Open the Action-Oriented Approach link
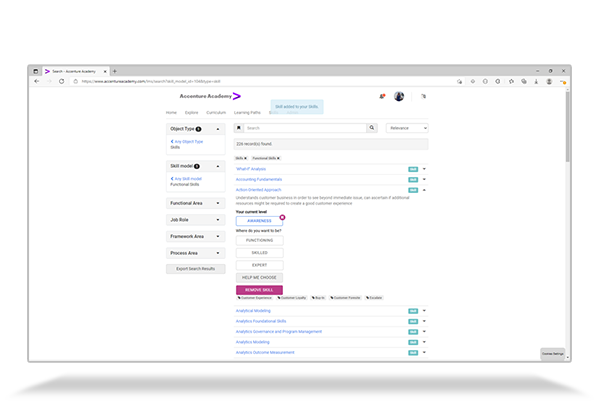The image size is (600, 402). (258, 190)
